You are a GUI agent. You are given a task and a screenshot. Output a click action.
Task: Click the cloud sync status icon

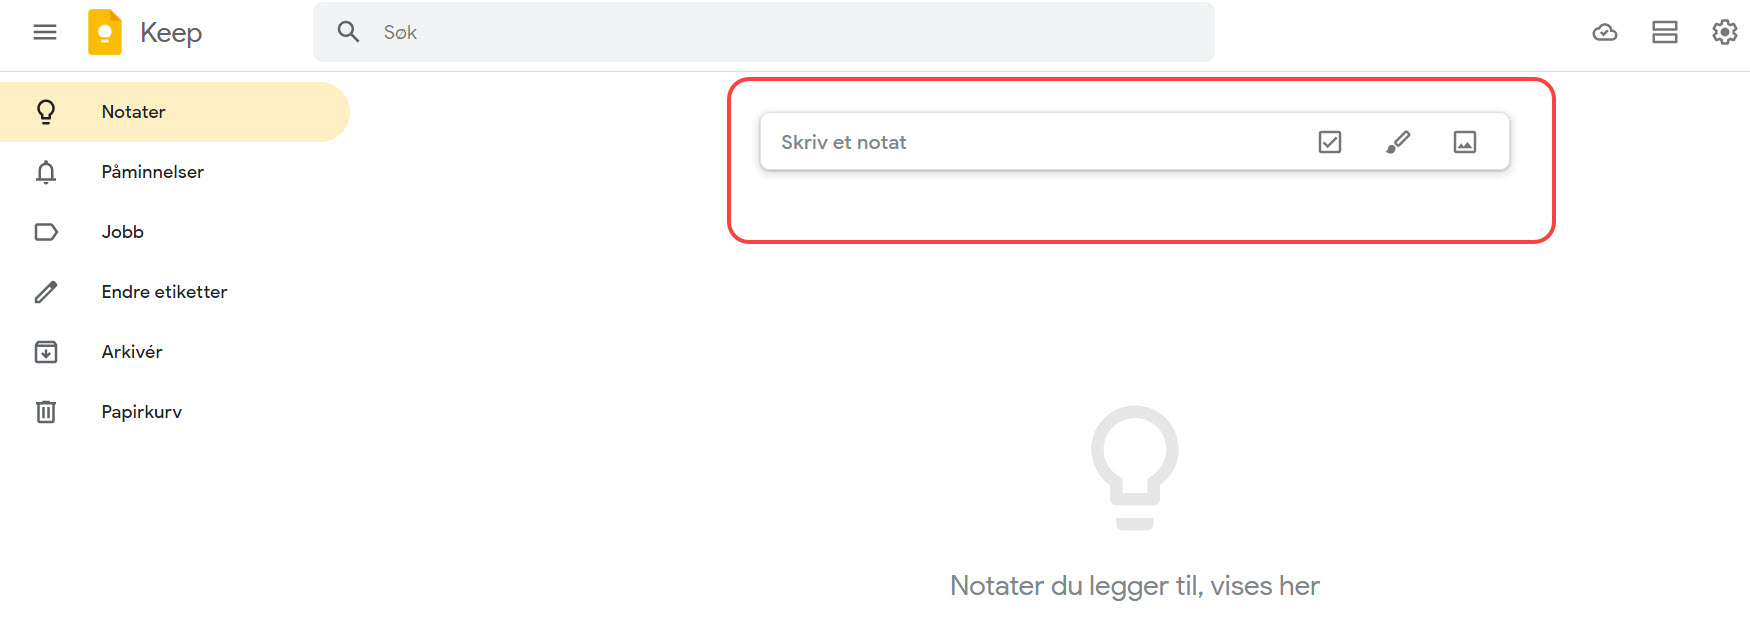click(1605, 32)
